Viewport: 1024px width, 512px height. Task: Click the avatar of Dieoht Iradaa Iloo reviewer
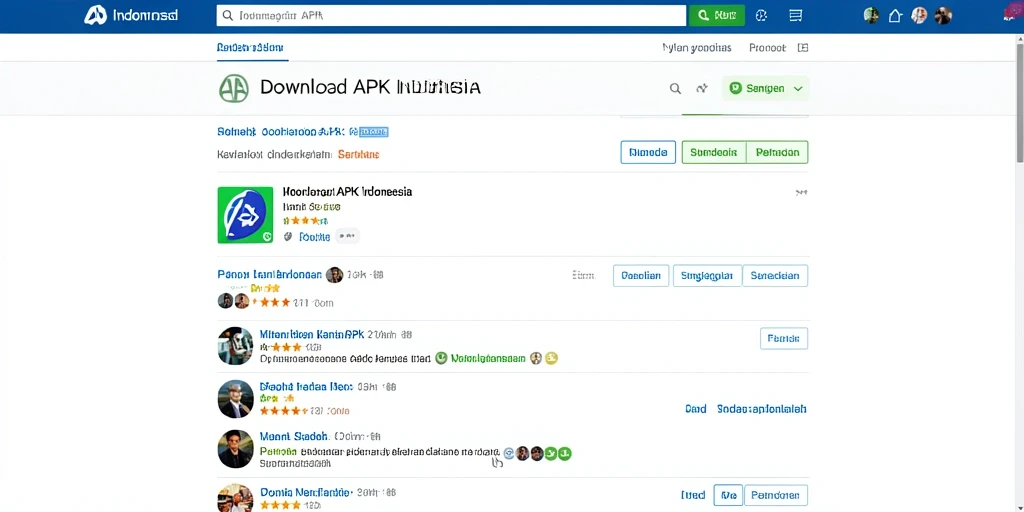point(235,399)
